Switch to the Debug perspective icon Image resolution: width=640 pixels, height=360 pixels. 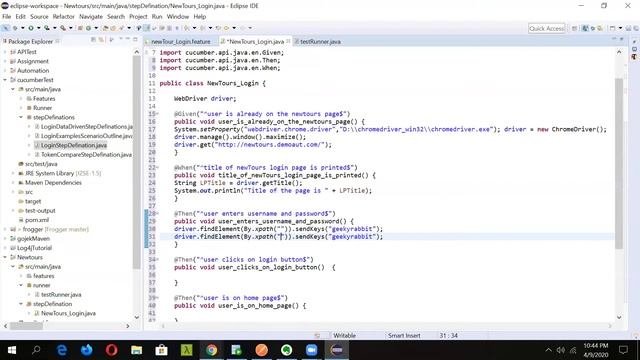pyautogui.click(x=593, y=28)
